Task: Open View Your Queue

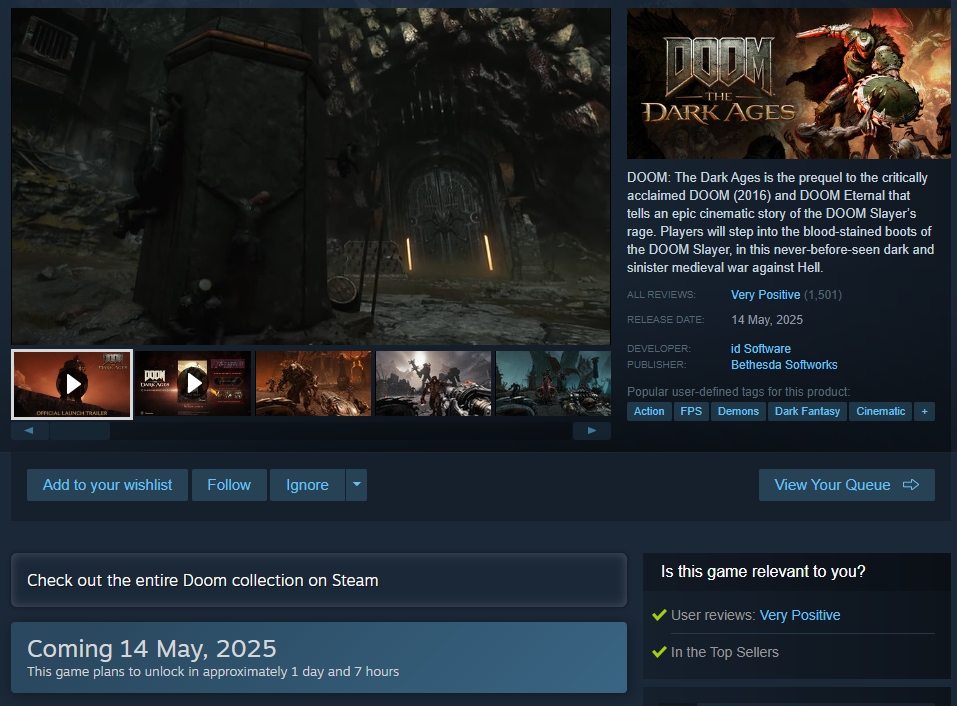Action: point(846,485)
